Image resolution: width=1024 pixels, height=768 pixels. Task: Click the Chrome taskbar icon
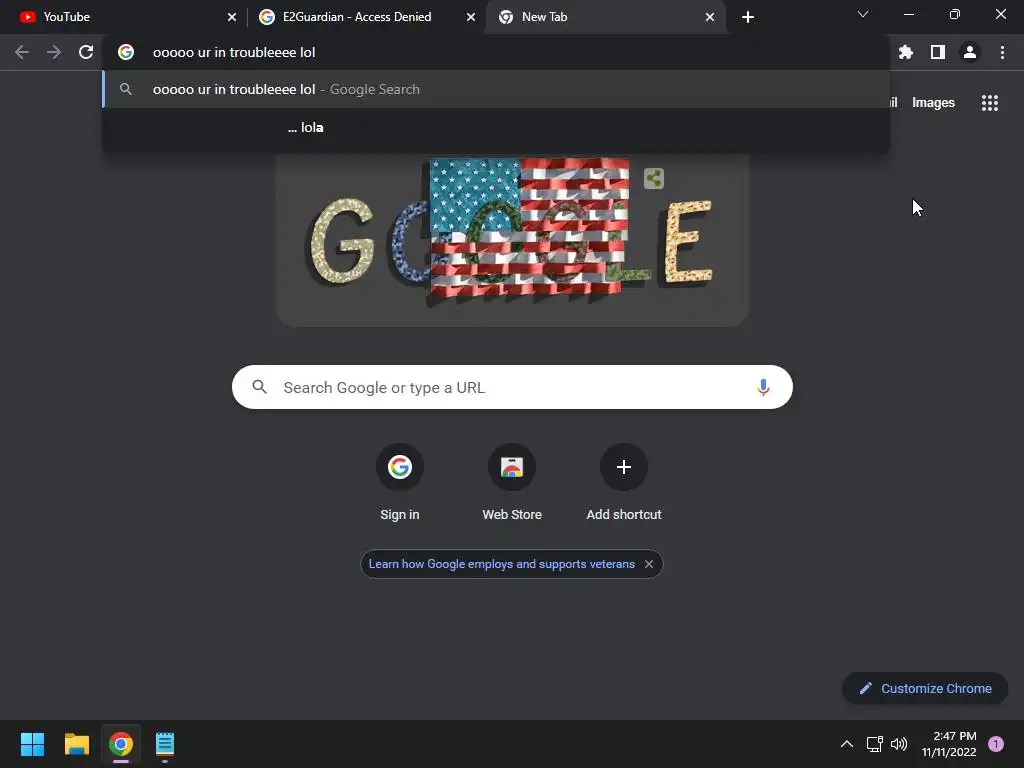pos(121,744)
